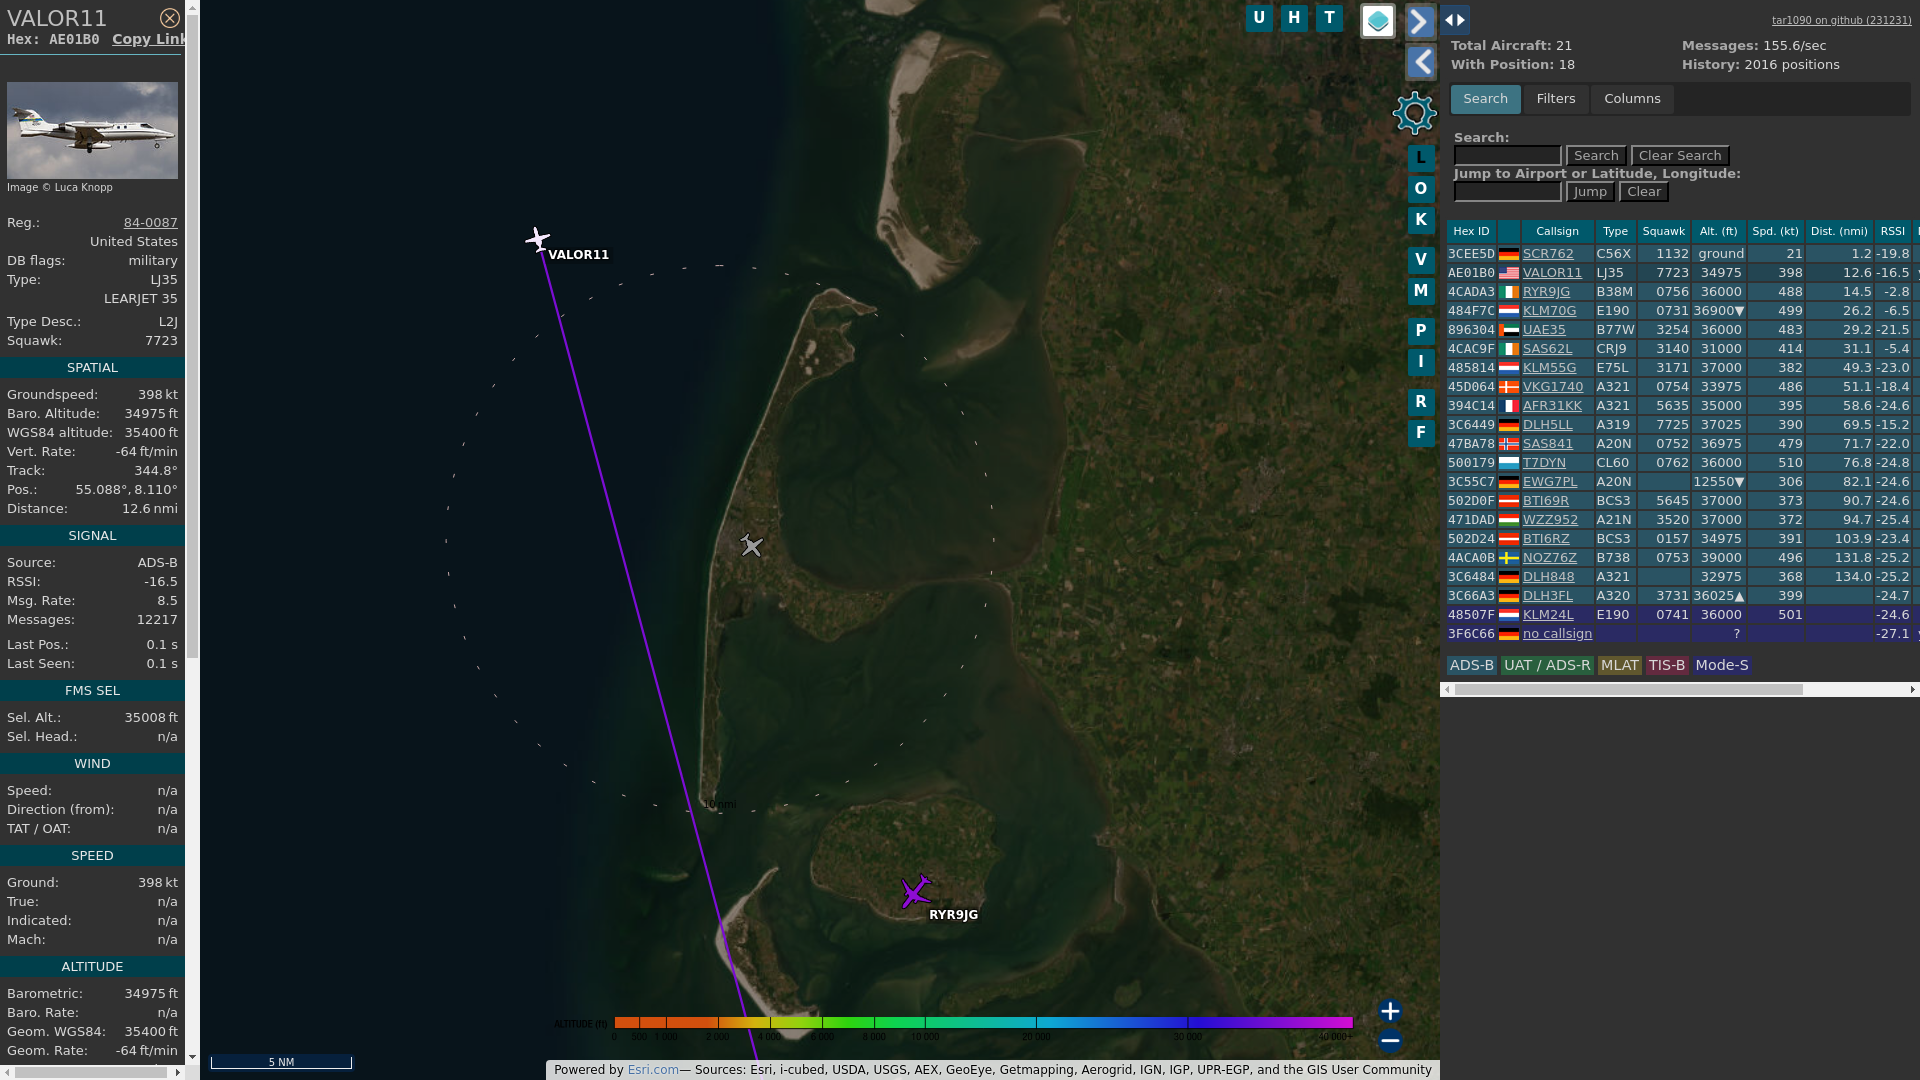
Task: Click the F map button
Action: tap(1420, 433)
